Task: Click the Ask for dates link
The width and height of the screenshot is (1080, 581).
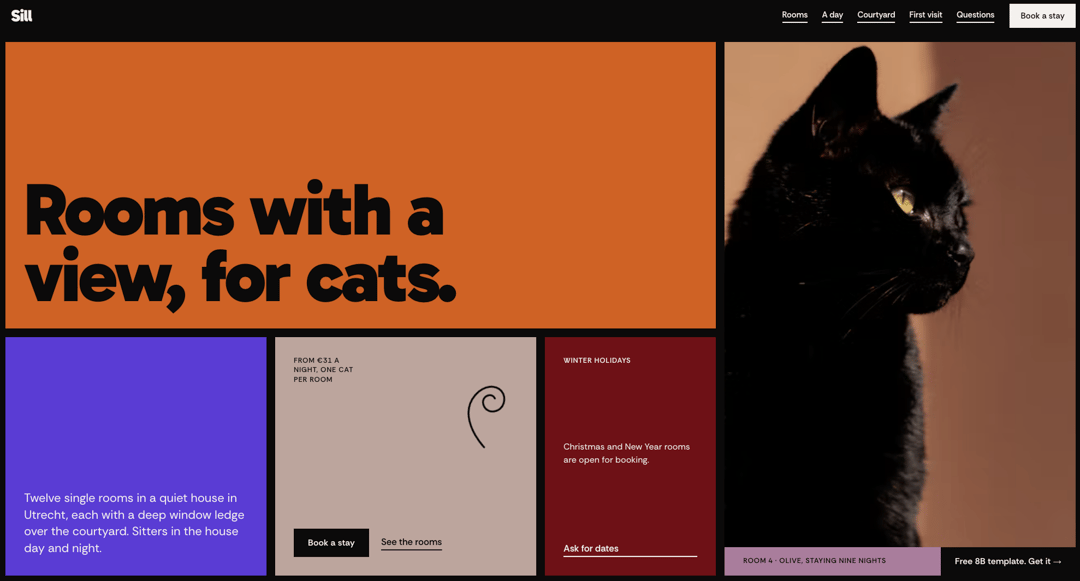Action: pyautogui.click(x=630, y=549)
